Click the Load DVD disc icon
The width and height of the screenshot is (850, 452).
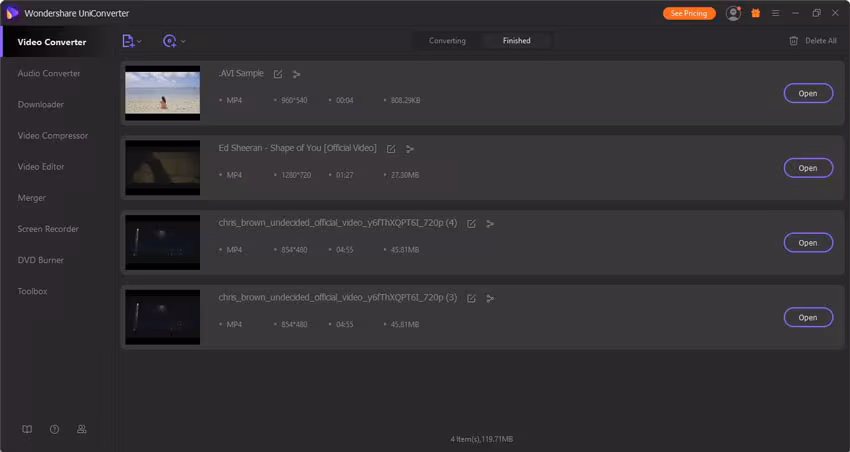coord(169,41)
